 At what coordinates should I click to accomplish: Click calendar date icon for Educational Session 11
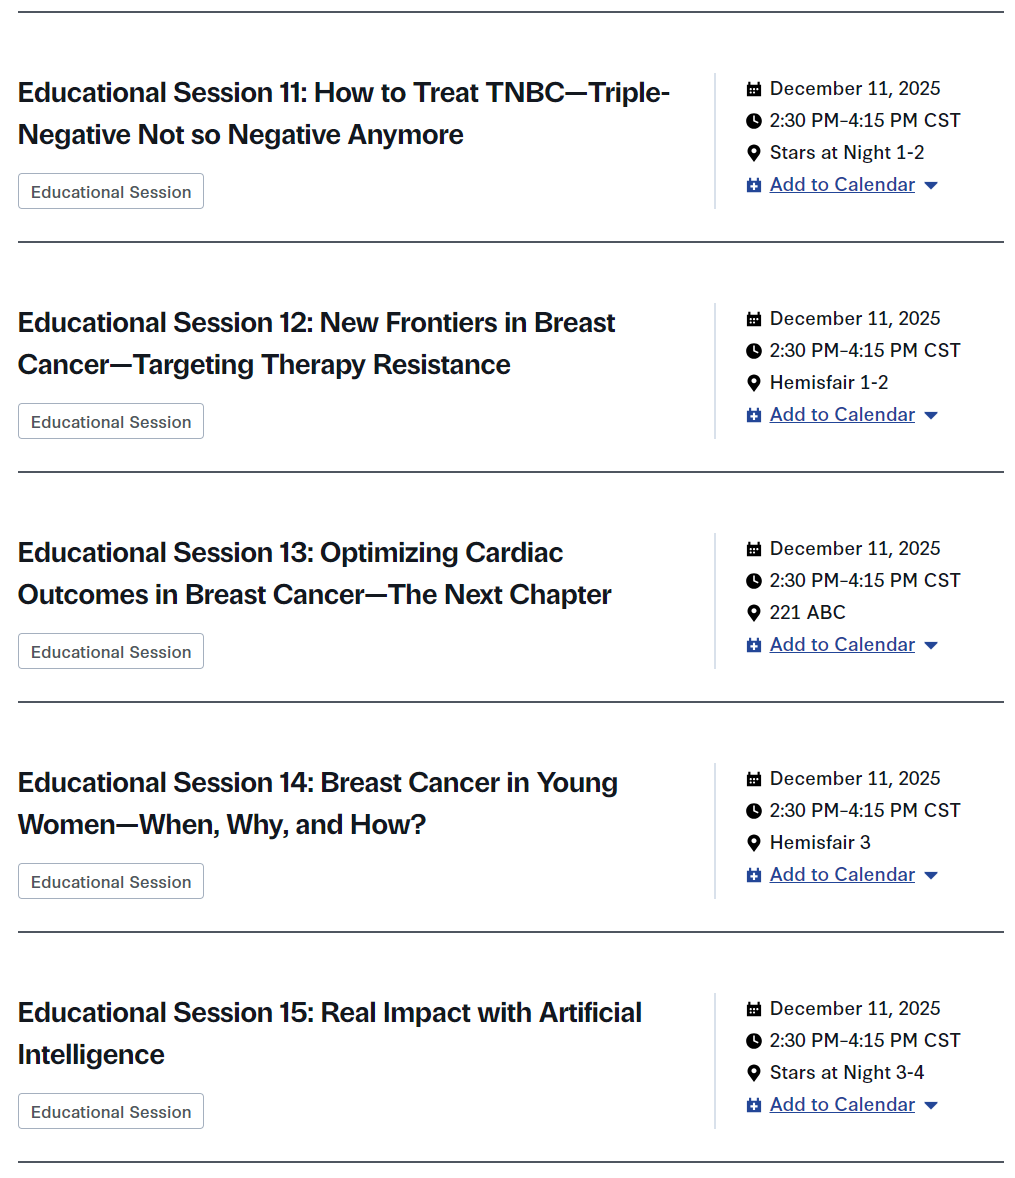click(x=754, y=89)
